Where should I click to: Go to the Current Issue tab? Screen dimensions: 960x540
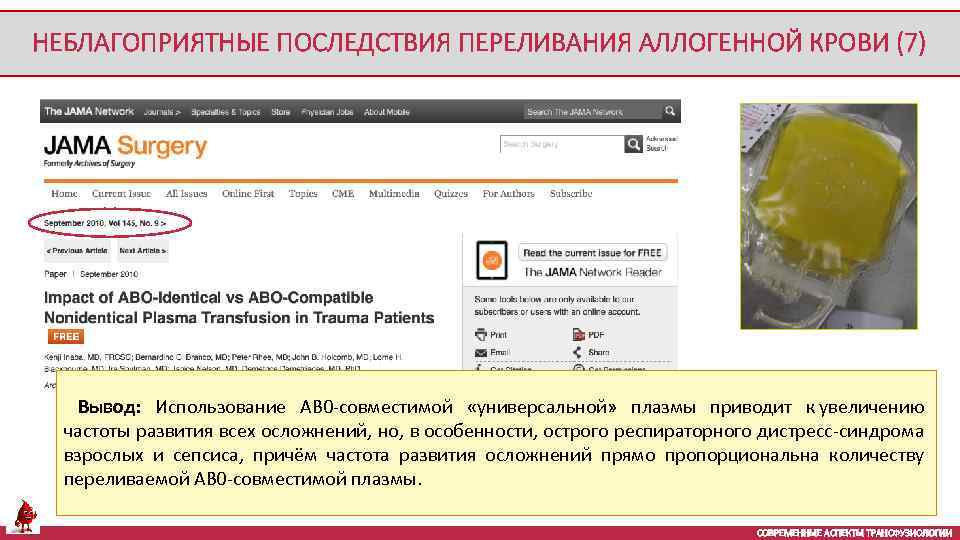(121, 193)
